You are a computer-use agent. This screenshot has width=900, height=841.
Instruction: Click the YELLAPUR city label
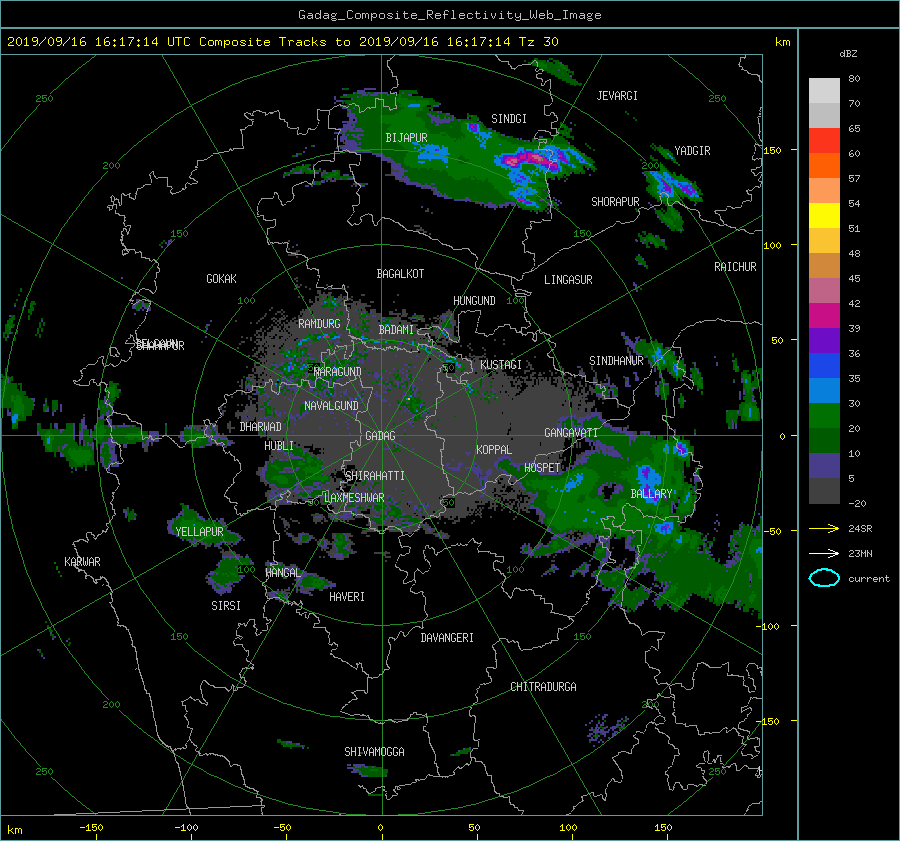199,532
